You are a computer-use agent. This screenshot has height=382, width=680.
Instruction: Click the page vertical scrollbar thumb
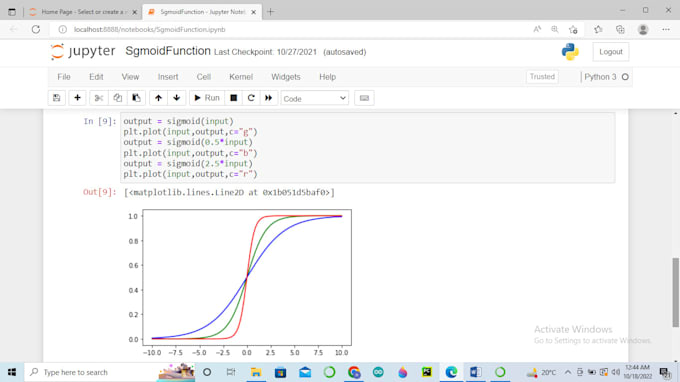pyautogui.click(x=675, y=292)
